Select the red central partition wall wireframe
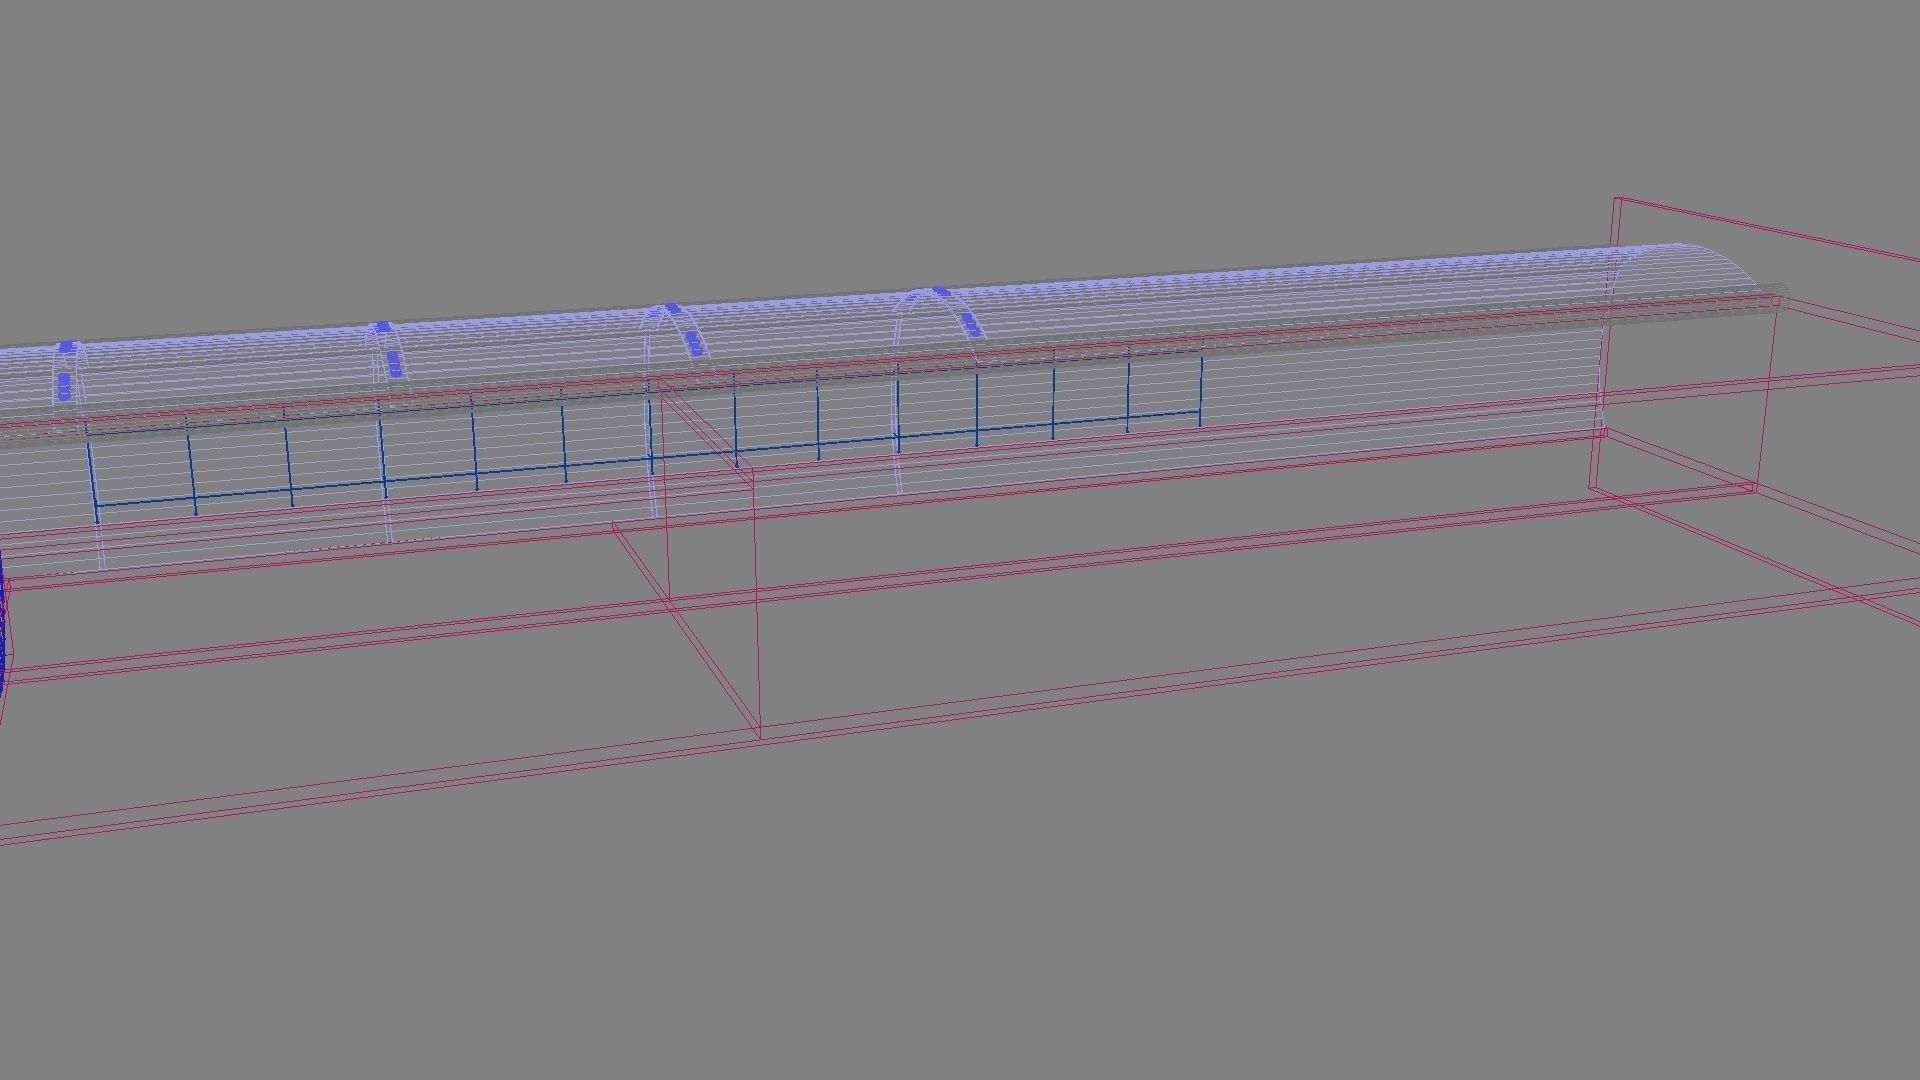This screenshot has height=1080, width=1920. tap(686, 560)
